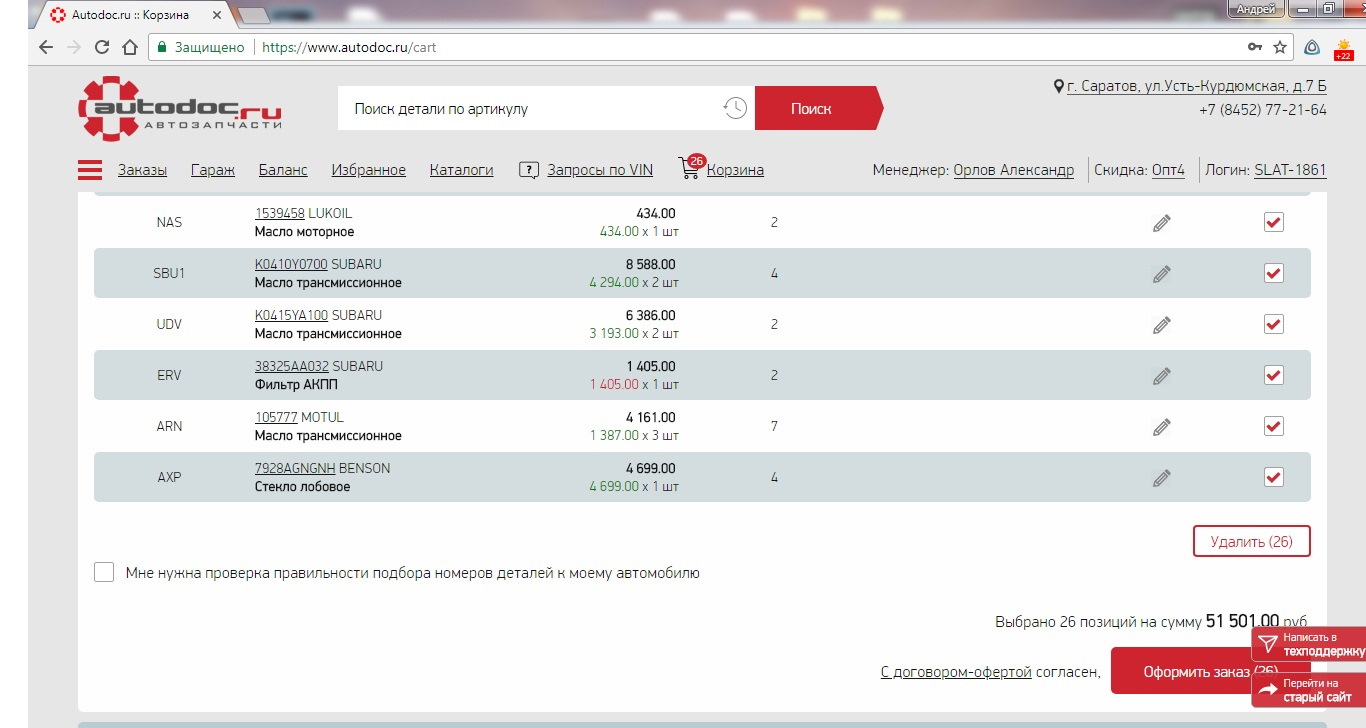This screenshot has width=1366, height=728.
Task: Bookmark this page with the star icon
Action: coord(1281,47)
